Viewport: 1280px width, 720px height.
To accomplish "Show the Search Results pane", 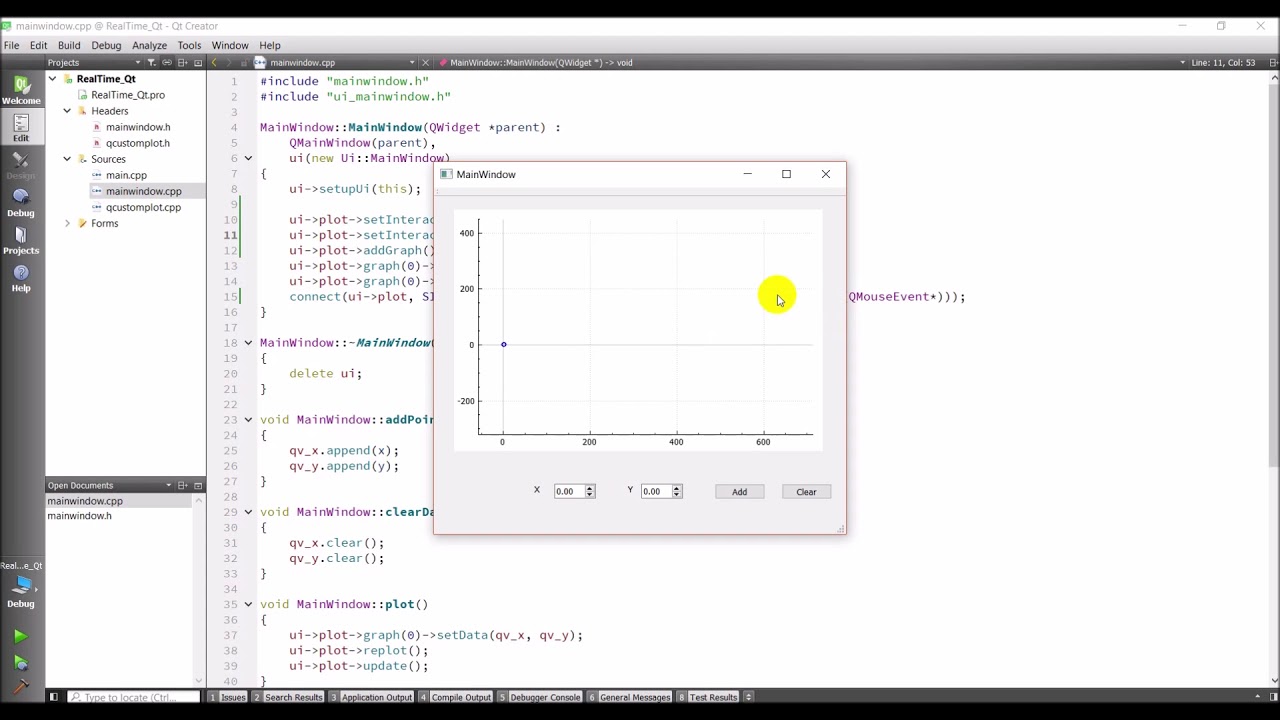I will (288, 697).
